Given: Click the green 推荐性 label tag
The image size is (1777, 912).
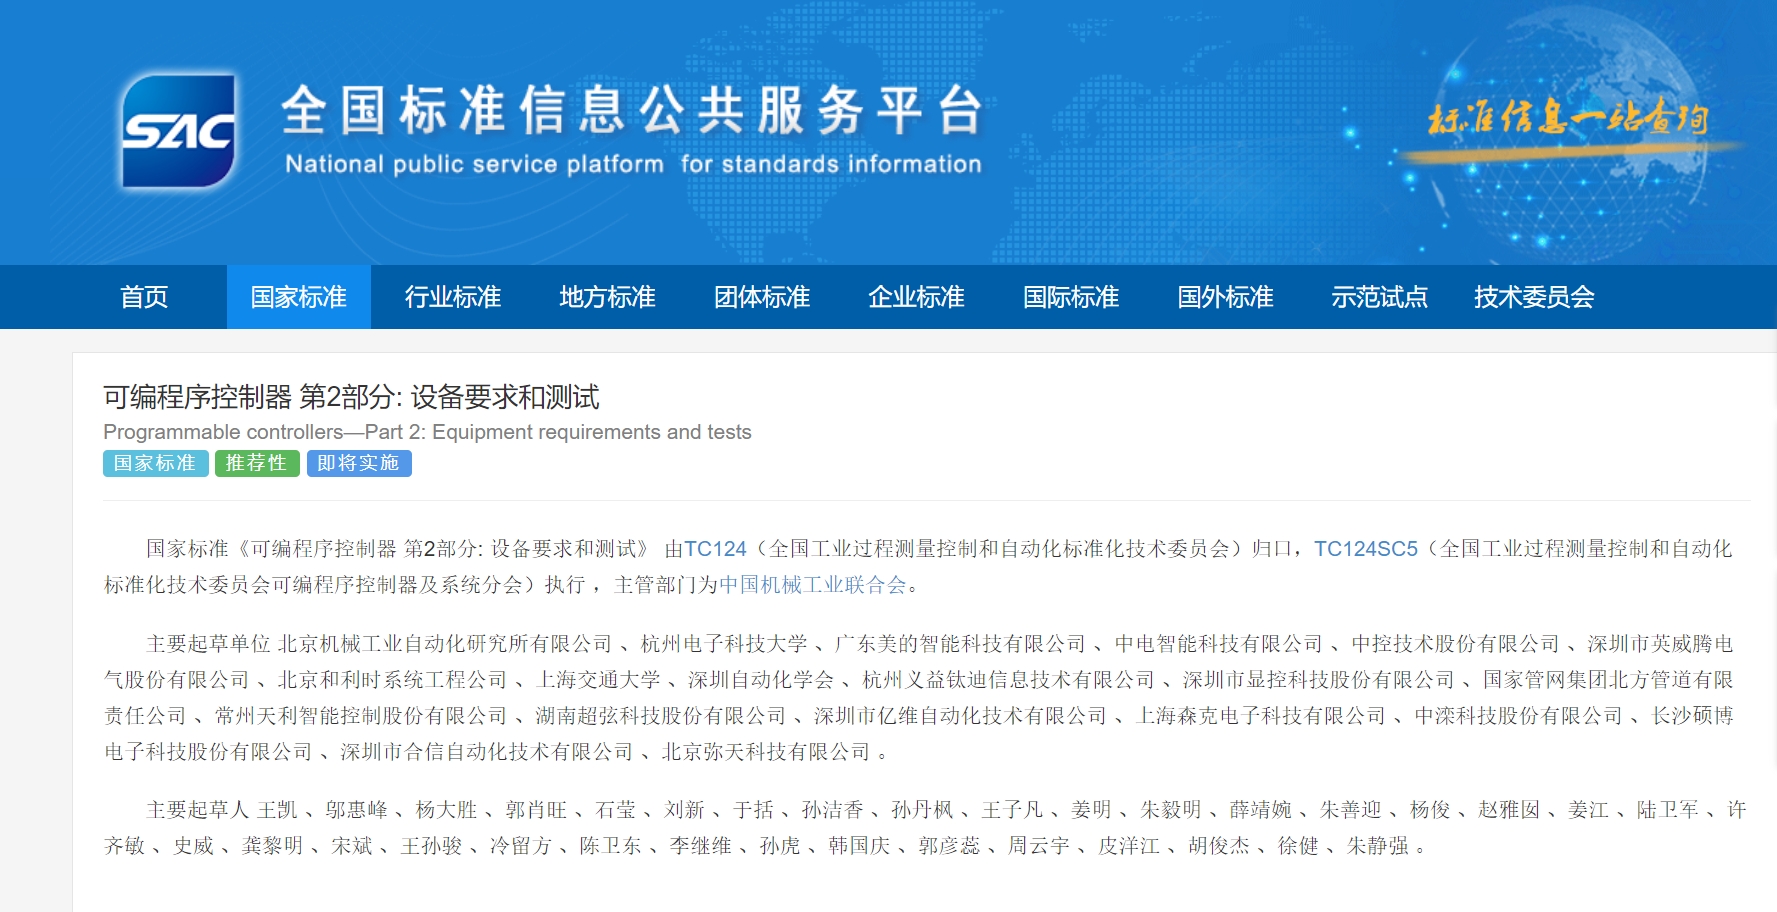Looking at the screenshot, I should [x=256, y=463].
